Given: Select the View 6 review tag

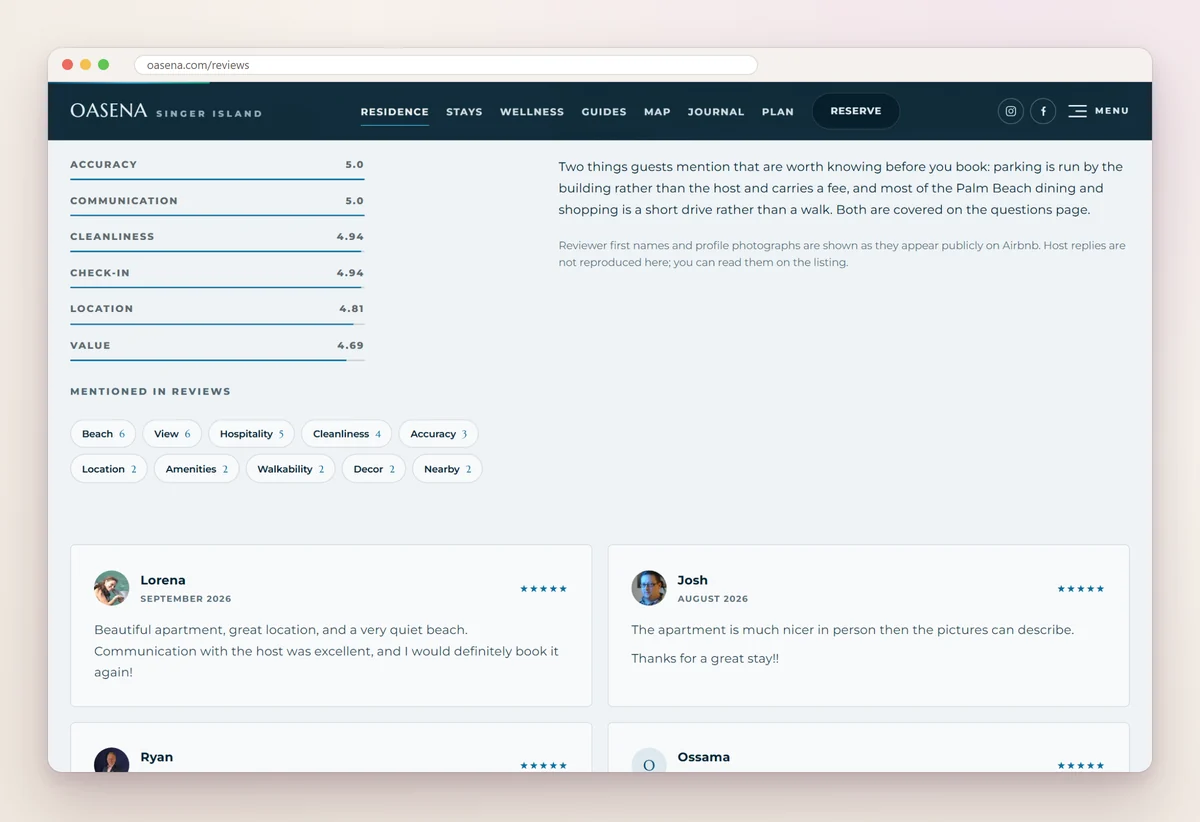Looking at the screenshot, I should (172, 434).
